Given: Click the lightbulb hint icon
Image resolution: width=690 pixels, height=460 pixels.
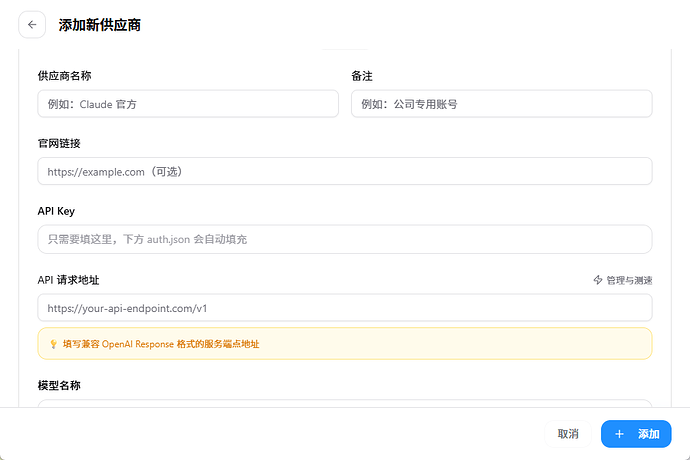Looking at the screenshot, I should click(x=53, y=344).
